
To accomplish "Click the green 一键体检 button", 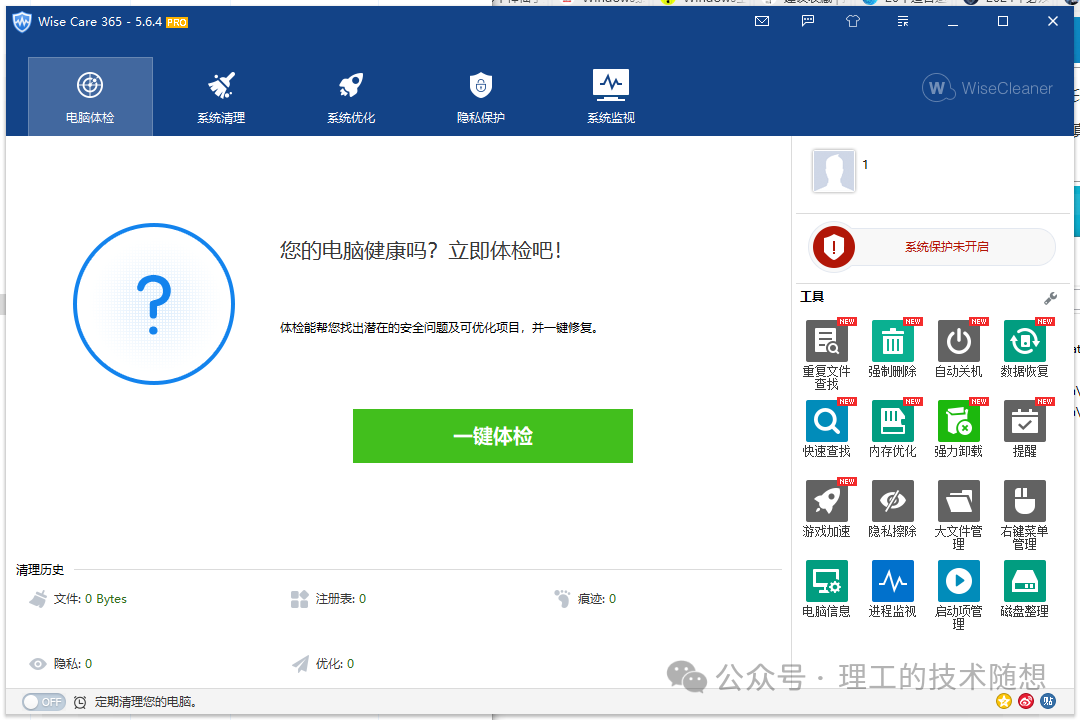I will [493, 436].
